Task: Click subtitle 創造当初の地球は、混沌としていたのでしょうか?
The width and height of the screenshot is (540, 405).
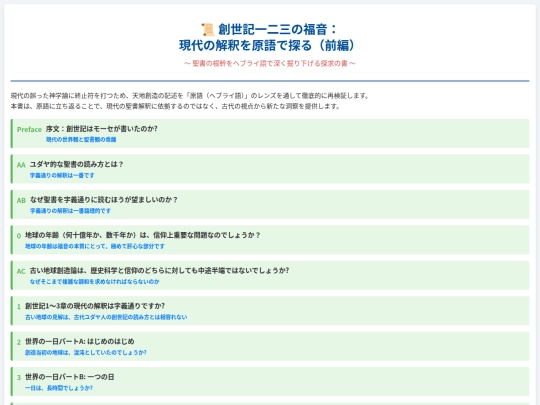Action: point(86,353)
